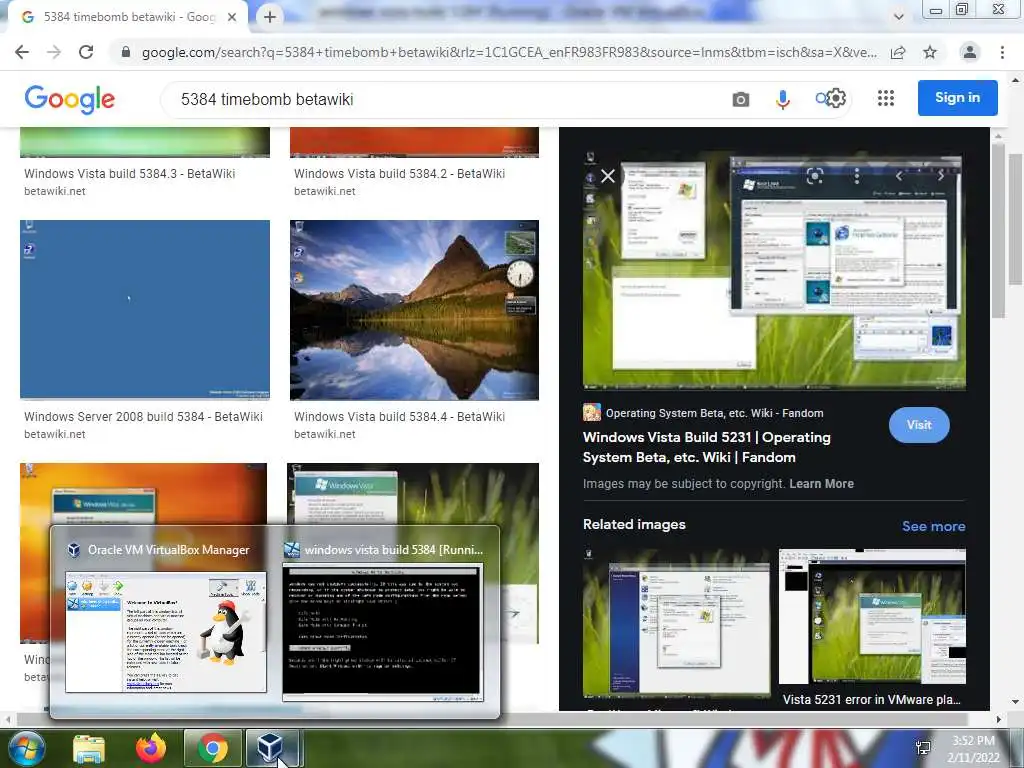This screenshot has height=768, width=1024.
Task: Open the Chrome profile avatar
Action: pyautogui.click(x=970, y=52)
